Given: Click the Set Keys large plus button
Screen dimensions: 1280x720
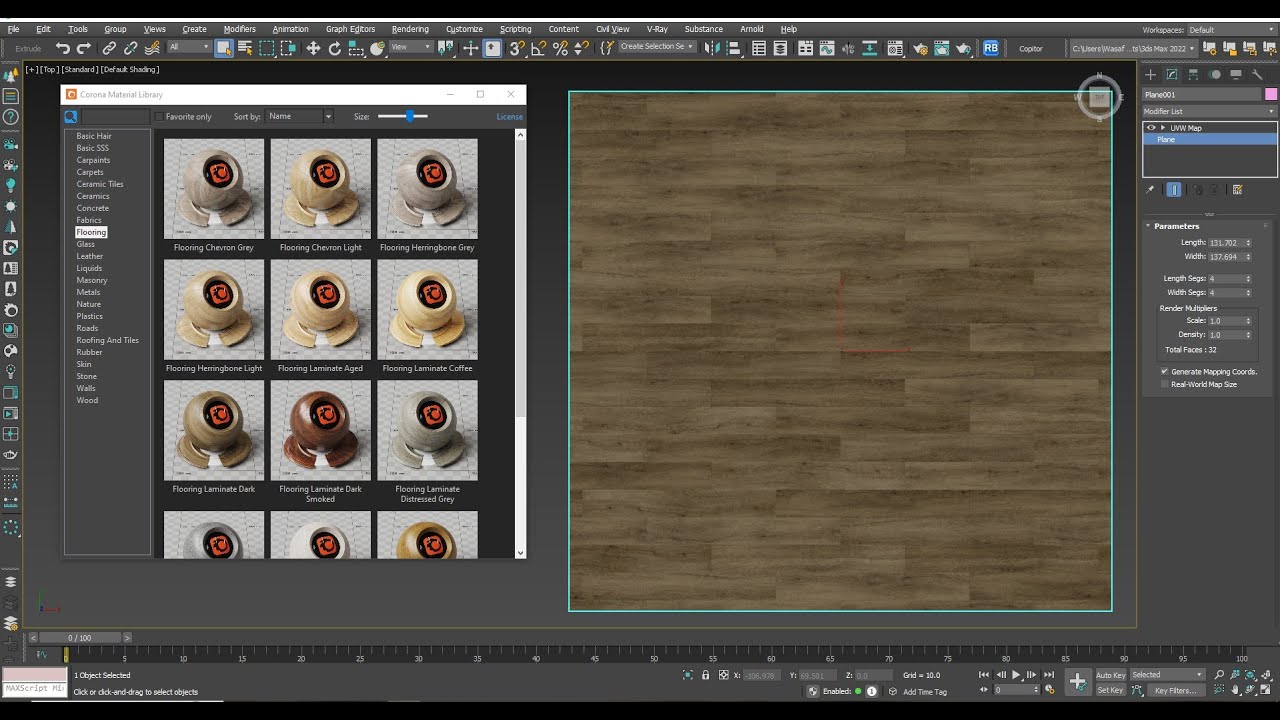Looking at the screenshot, I should (x=1077, y=682).
